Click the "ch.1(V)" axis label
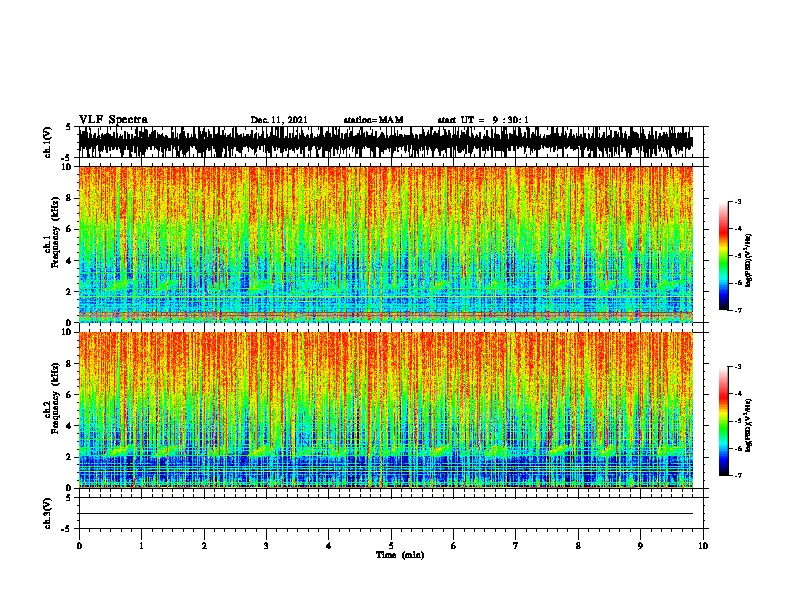792x612 pixels. pyautogui.click(x=48, y=142)
